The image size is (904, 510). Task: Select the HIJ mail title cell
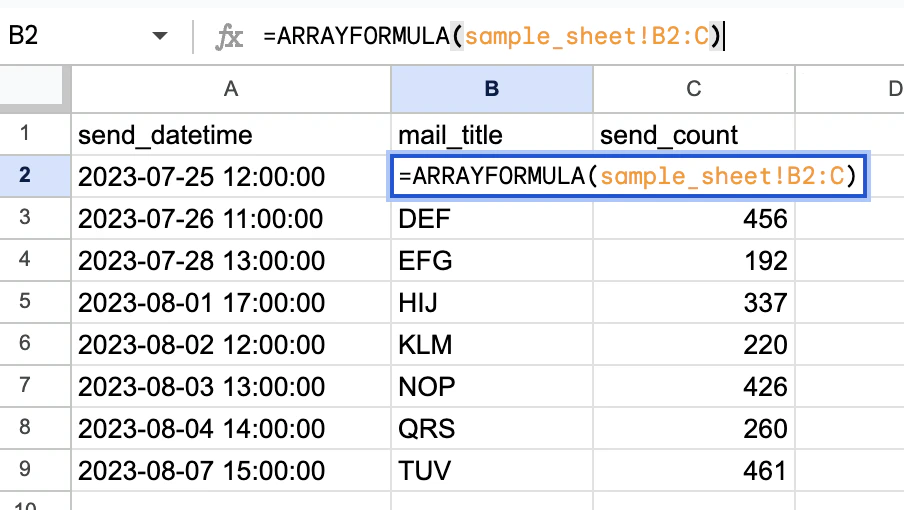492,303
